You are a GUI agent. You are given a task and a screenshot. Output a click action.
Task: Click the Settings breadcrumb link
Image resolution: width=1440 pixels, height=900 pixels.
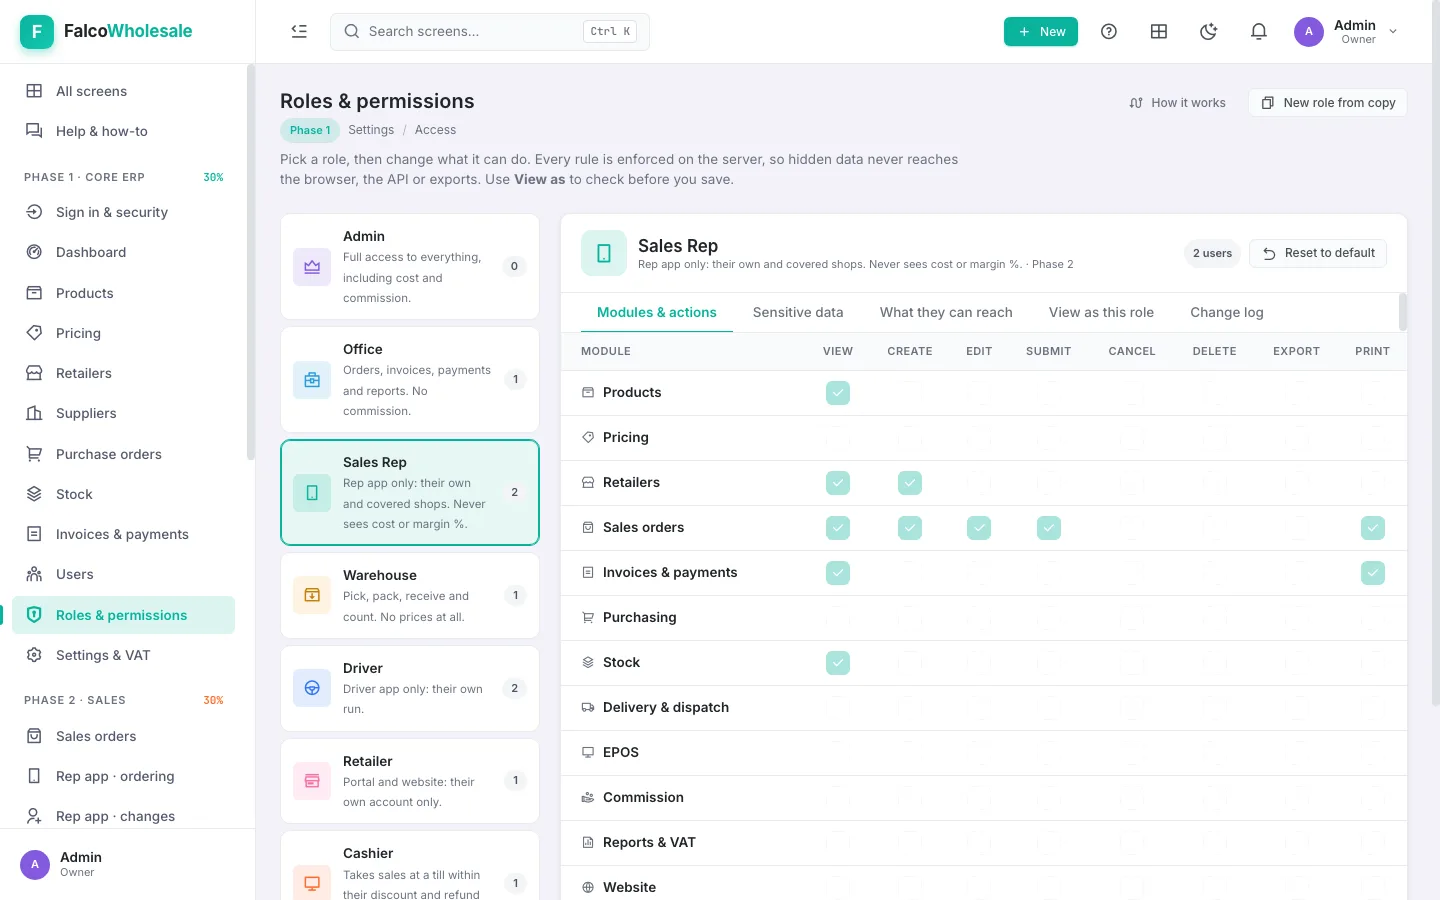[x=371, y=130]
